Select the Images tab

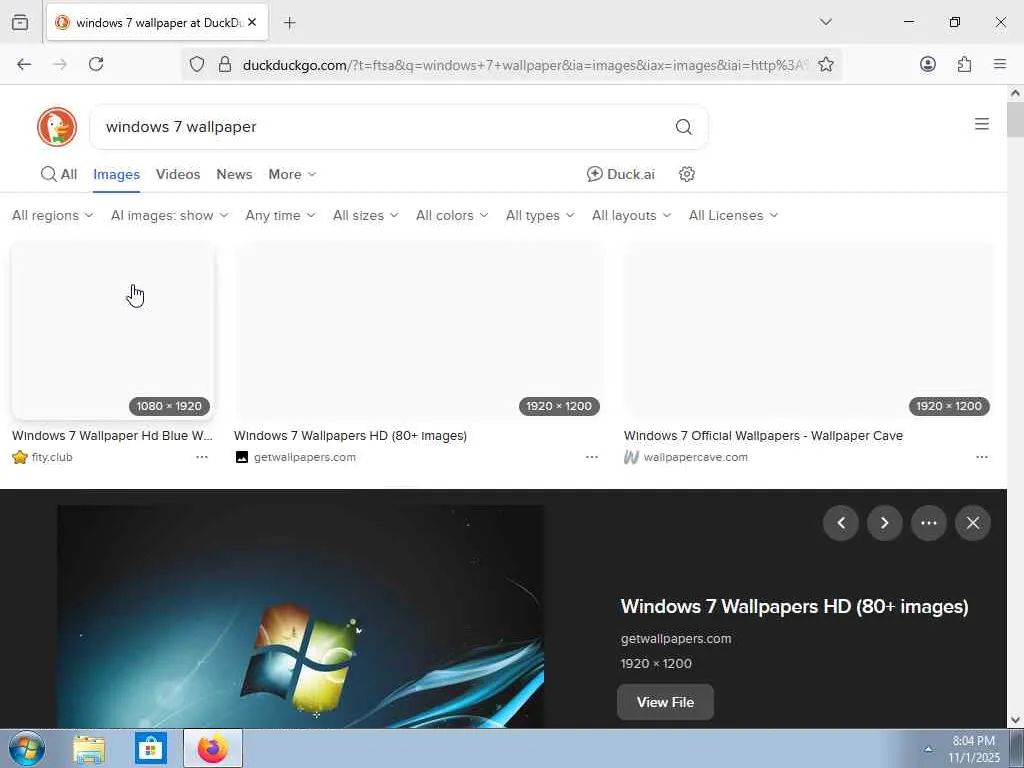pyautogui.click(x=116, y=174)
